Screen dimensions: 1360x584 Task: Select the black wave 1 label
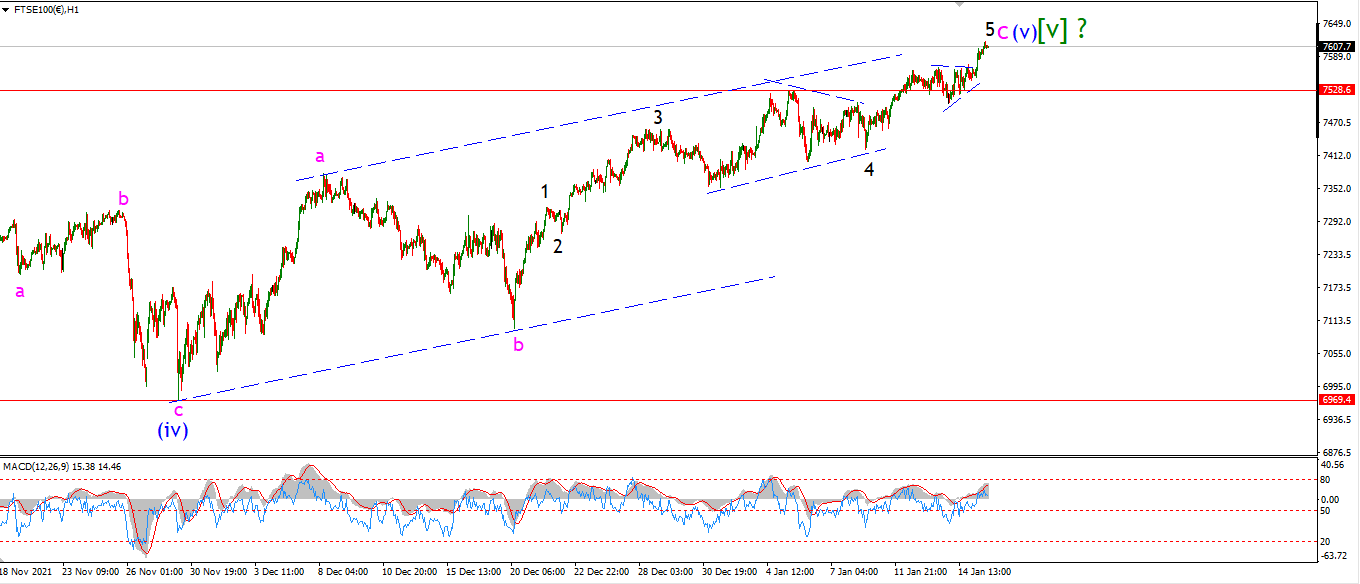coord(545,191)
